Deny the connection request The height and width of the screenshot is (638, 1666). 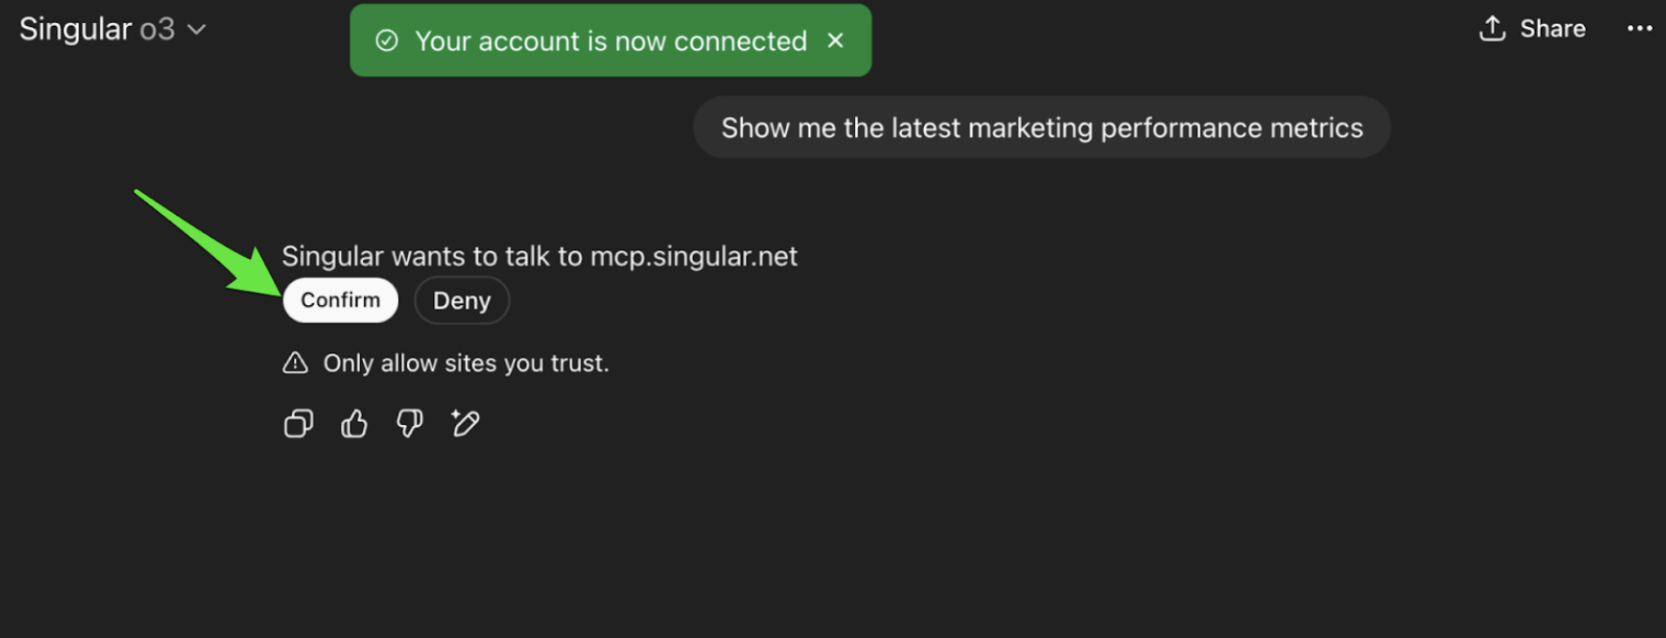tap(461, 299)
